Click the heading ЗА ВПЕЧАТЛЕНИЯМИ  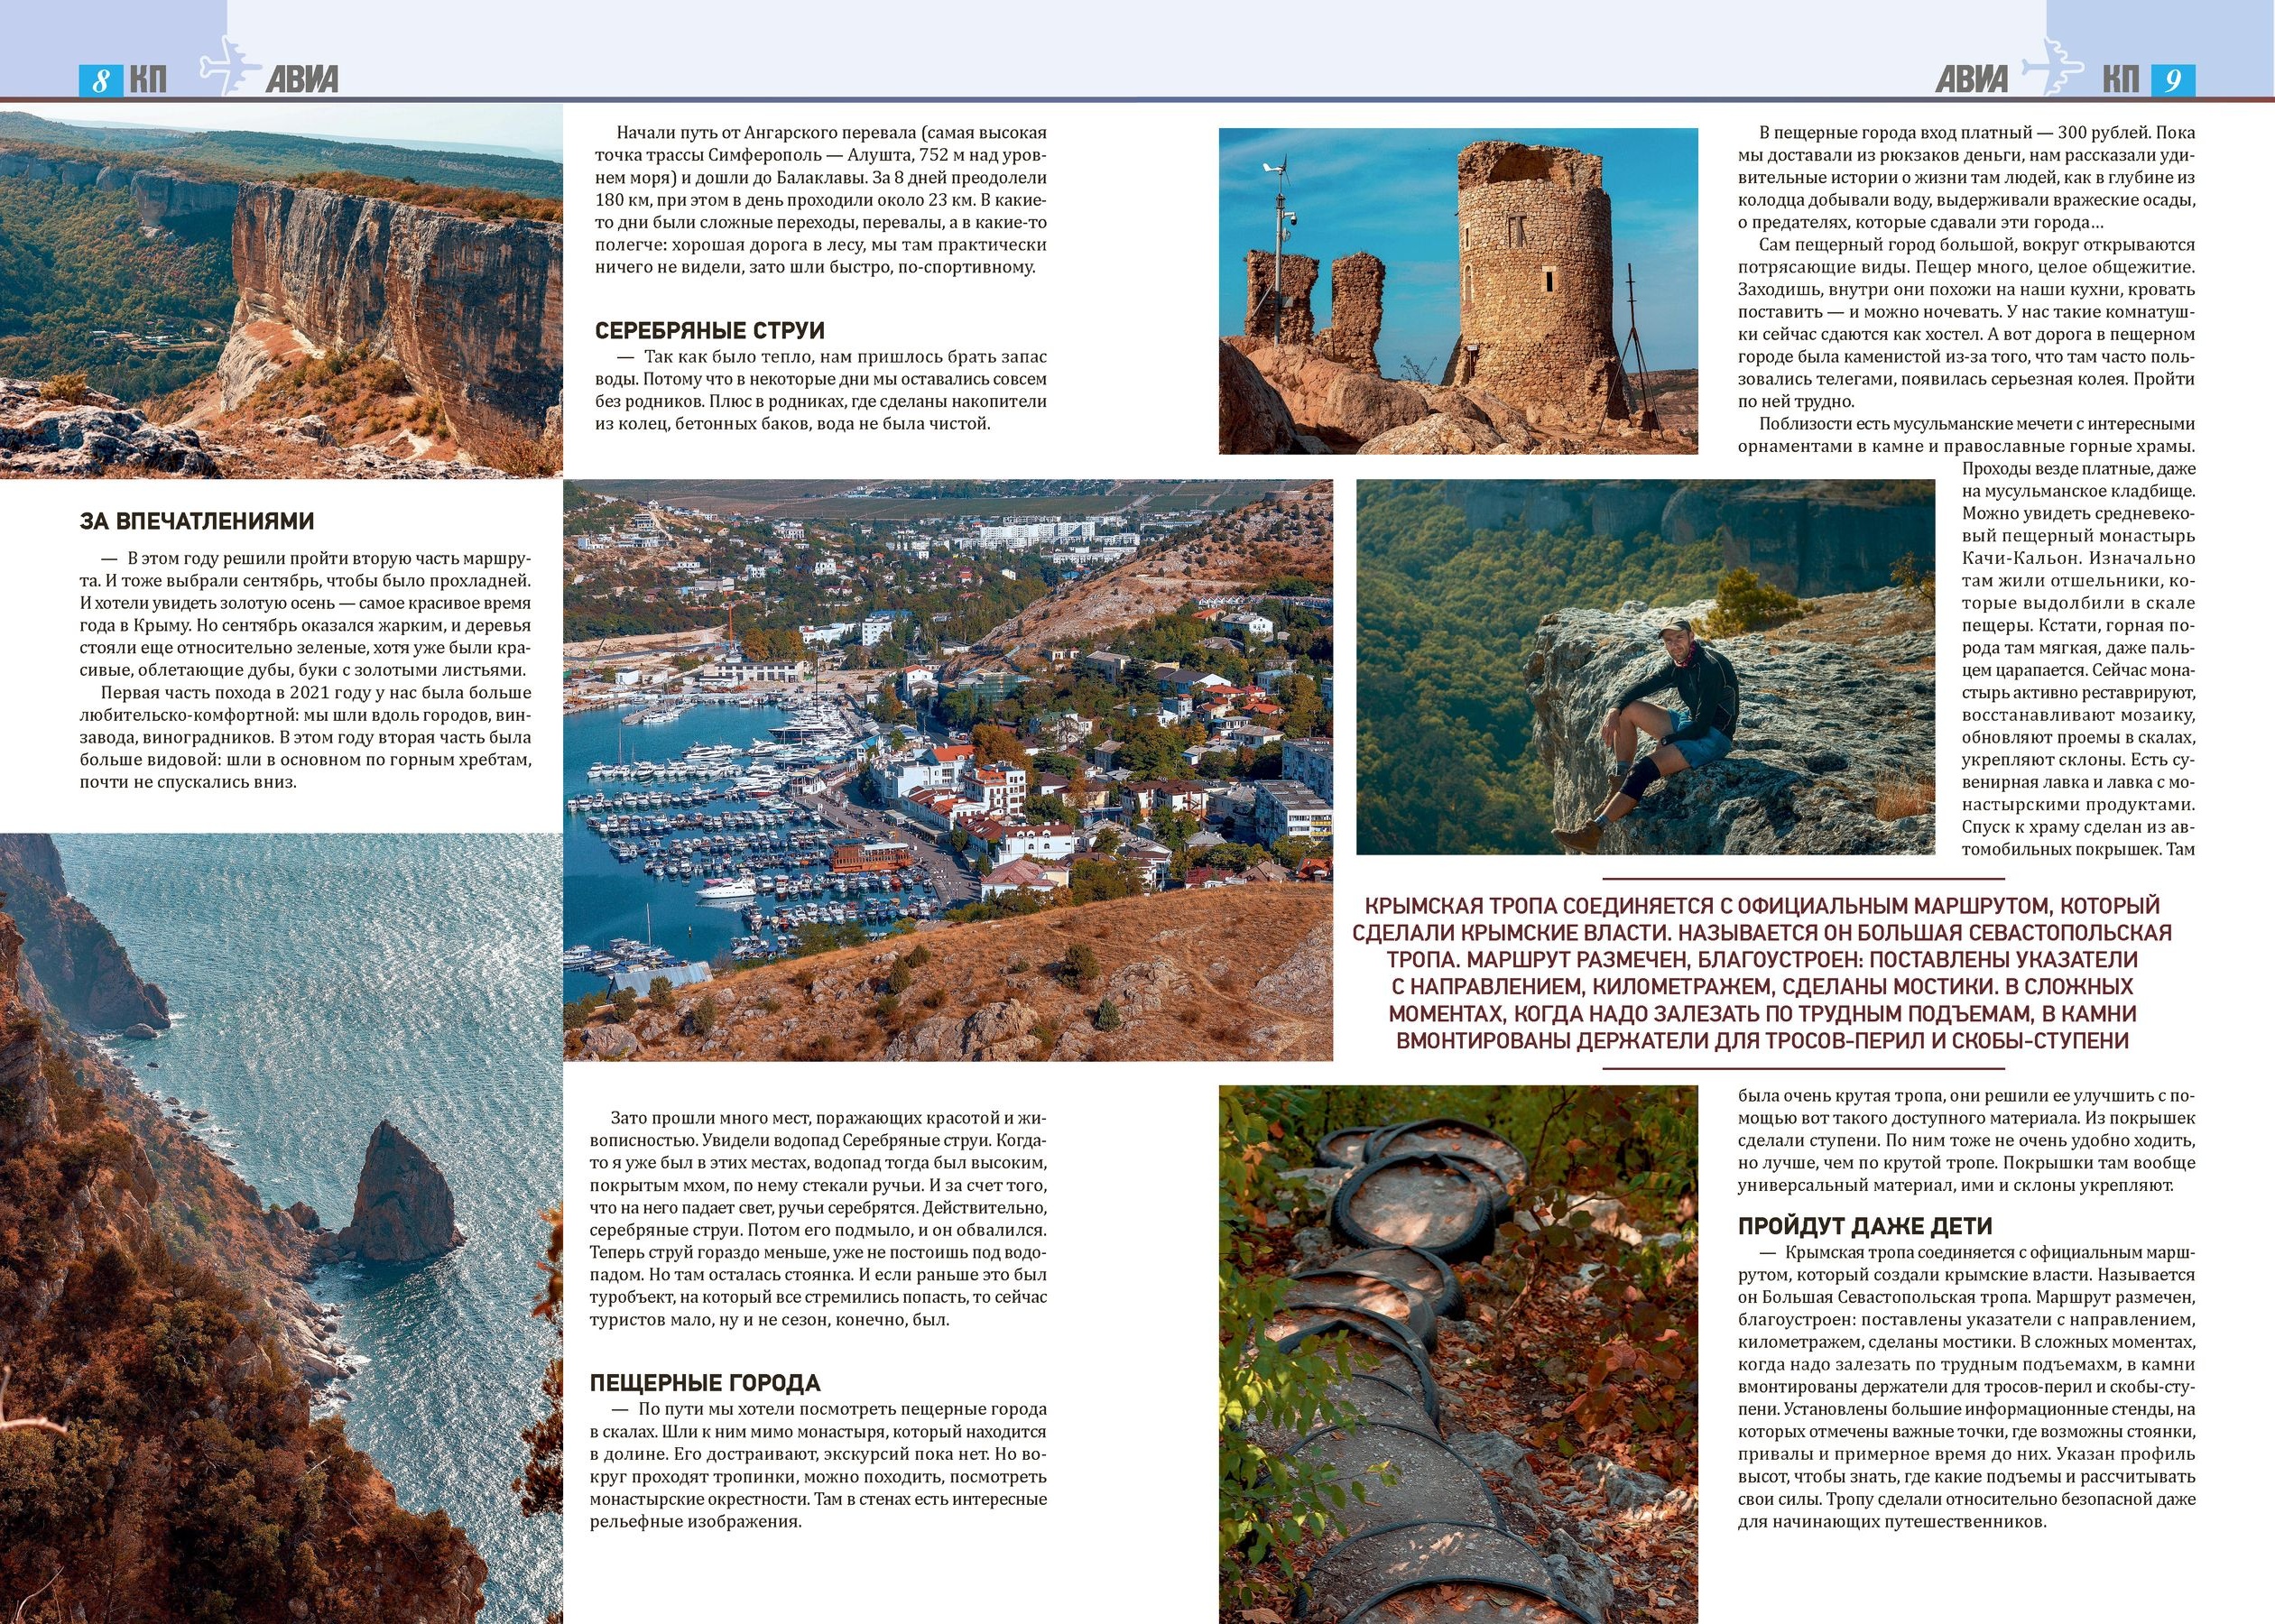[197, 521]
